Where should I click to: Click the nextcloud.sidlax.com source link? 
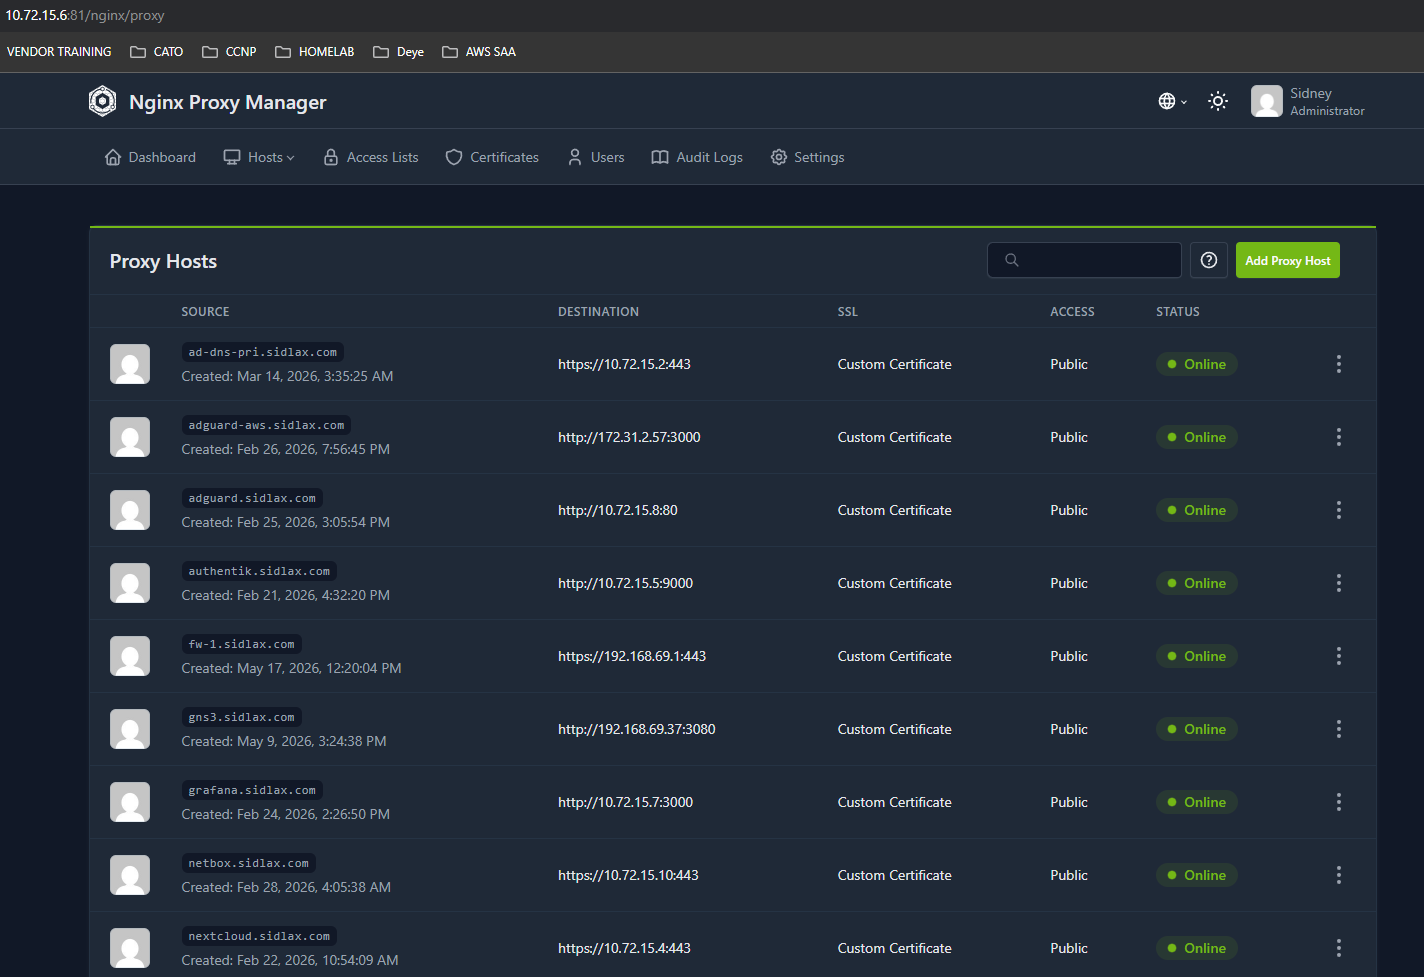point(259,936)
